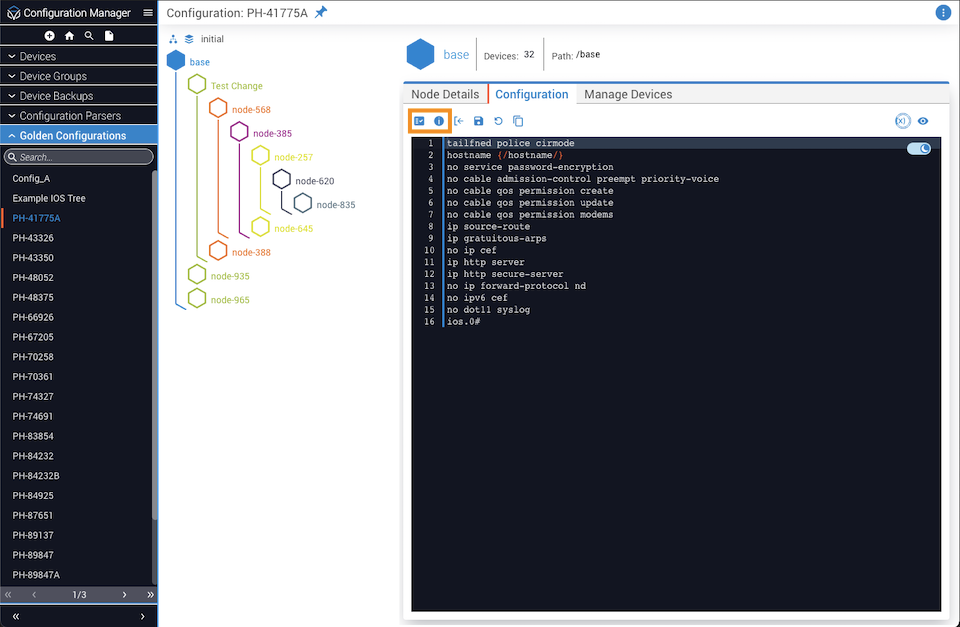960x627 pixels.
Task: Collapse the sidebar with the double-left arrow
Action: (x=16, y=617)
